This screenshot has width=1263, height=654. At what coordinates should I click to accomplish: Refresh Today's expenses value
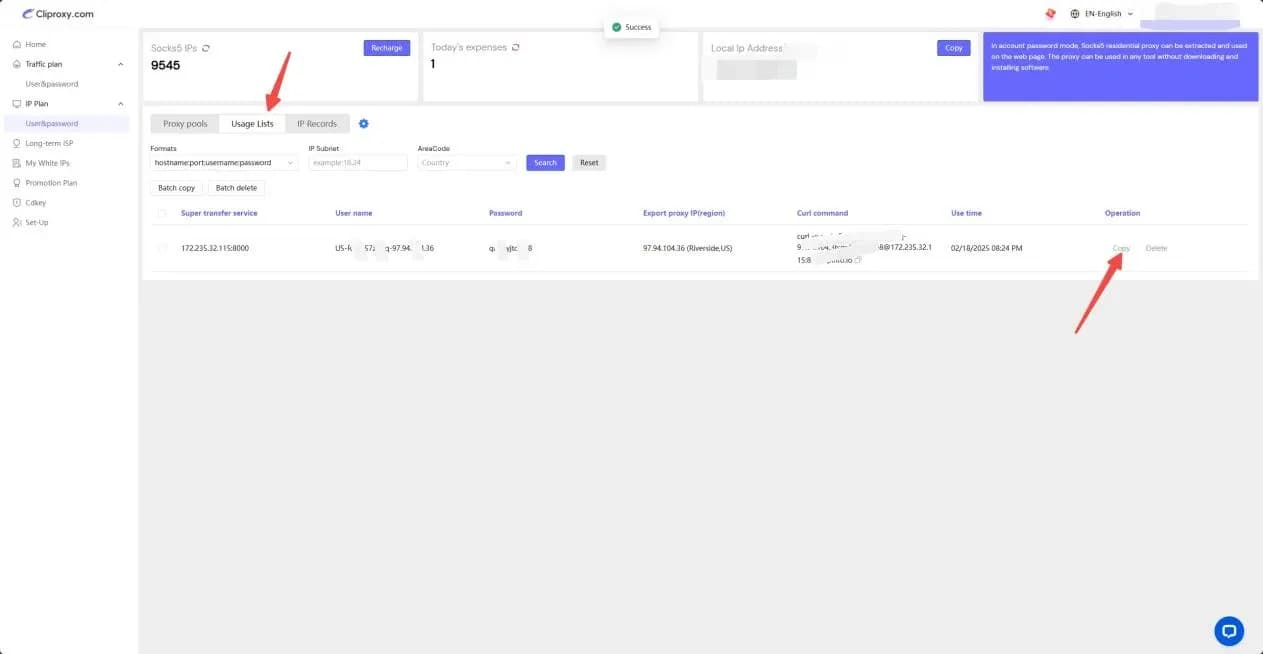pos(513,46)
